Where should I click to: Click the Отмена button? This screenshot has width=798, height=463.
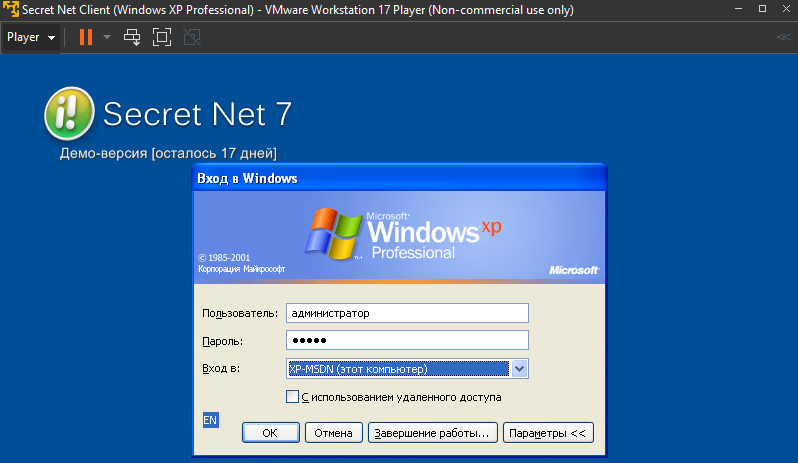[333, 433]
